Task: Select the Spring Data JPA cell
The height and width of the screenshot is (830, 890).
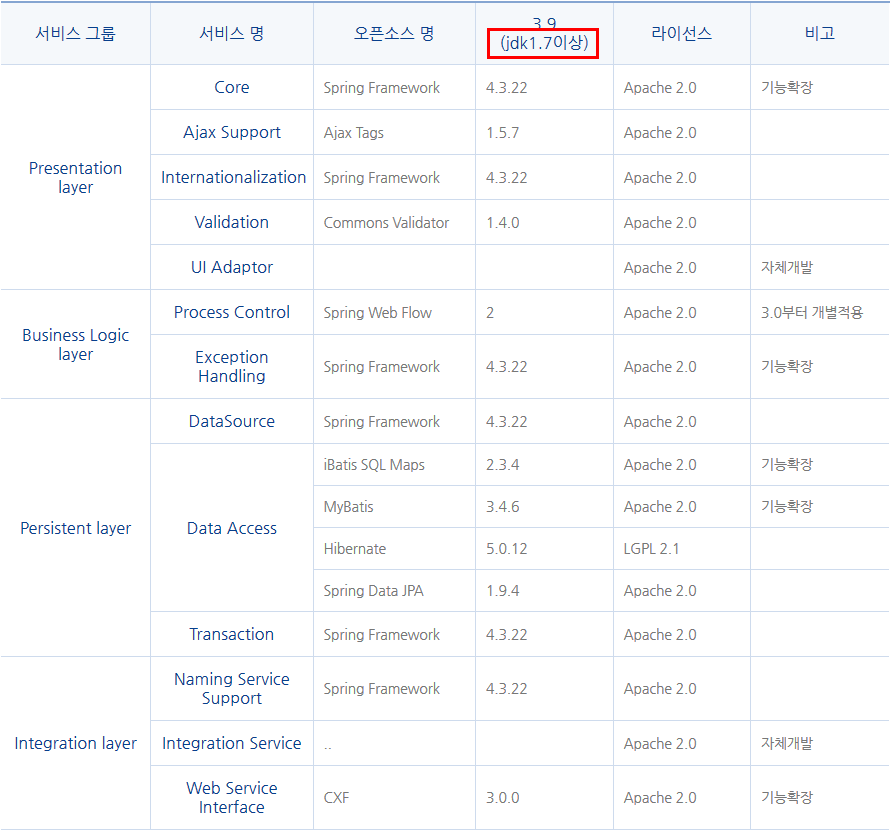Action: [394, 590]
